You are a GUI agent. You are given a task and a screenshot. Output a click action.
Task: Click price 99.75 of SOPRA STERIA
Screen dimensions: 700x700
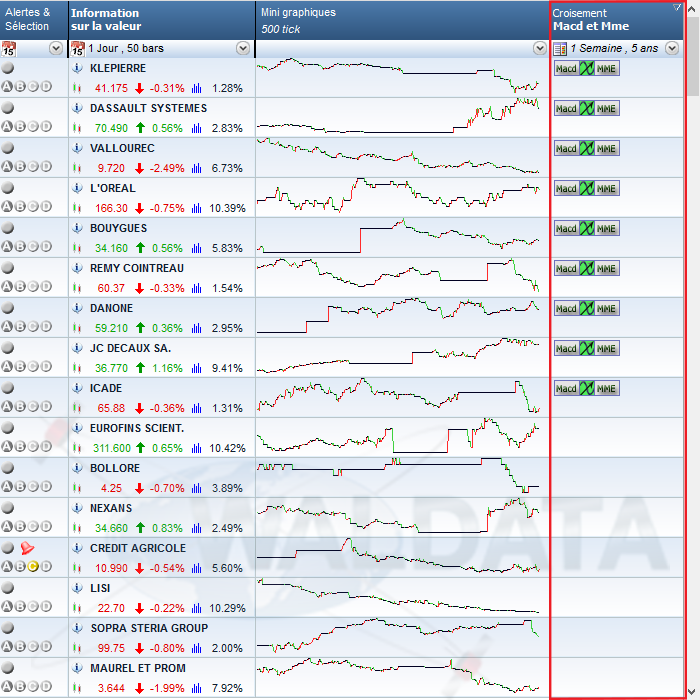point(111,648)
